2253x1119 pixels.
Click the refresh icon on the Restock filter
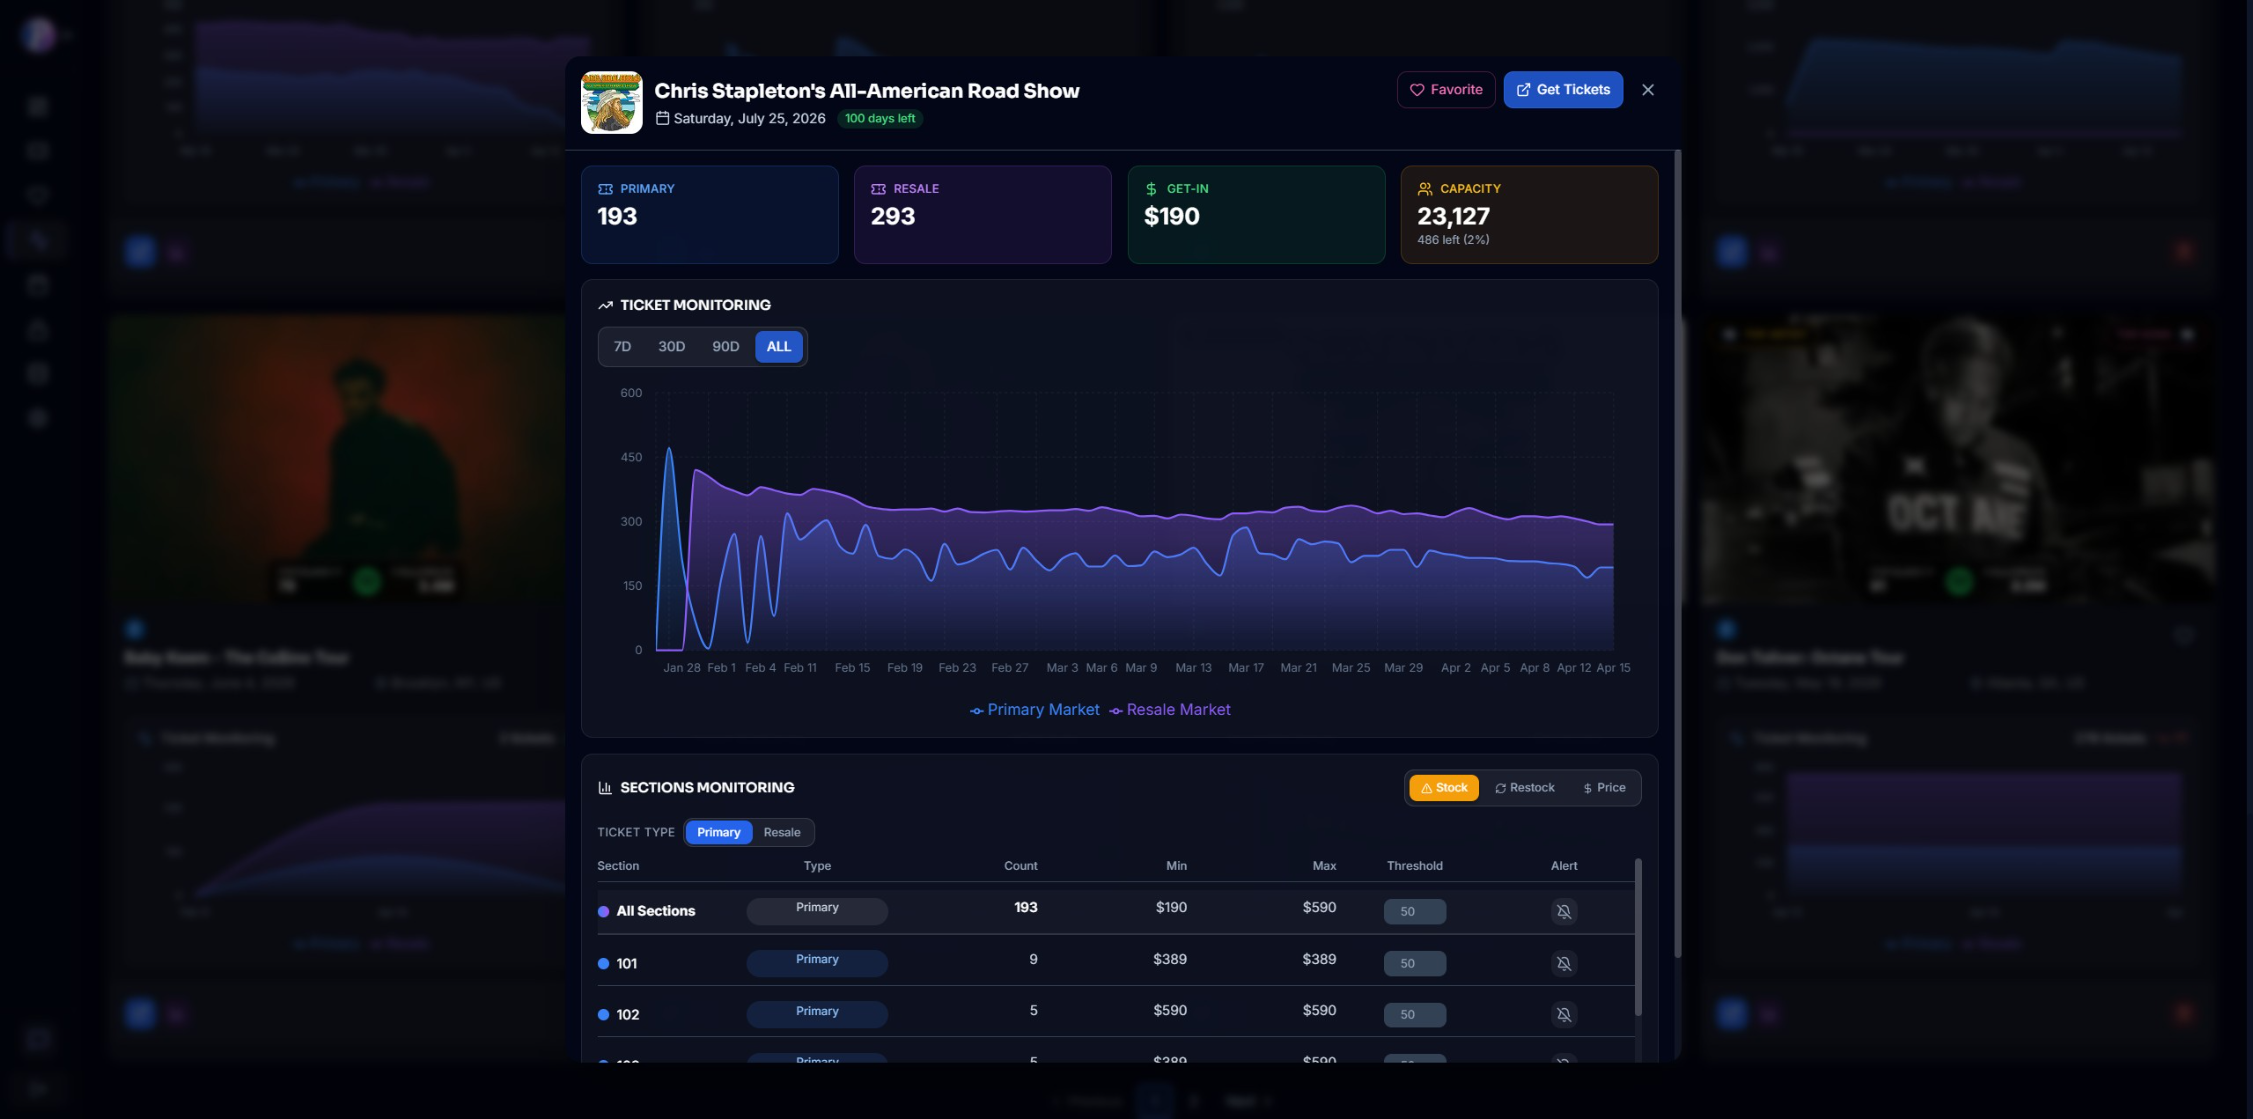pyautogui.click(x=1500, y=788)
